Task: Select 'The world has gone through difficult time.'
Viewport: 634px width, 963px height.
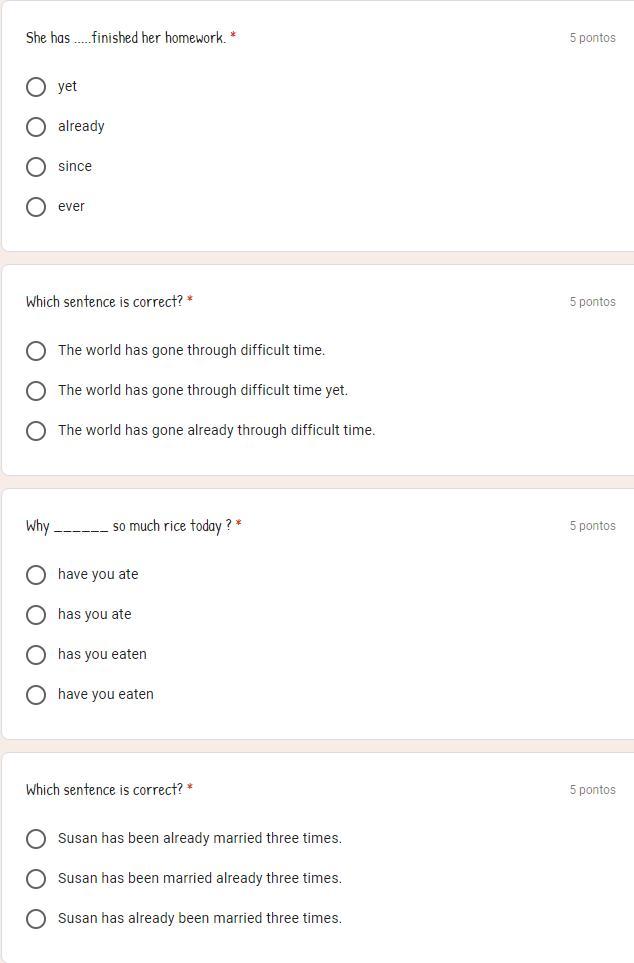Action: [x=36, y=351]
